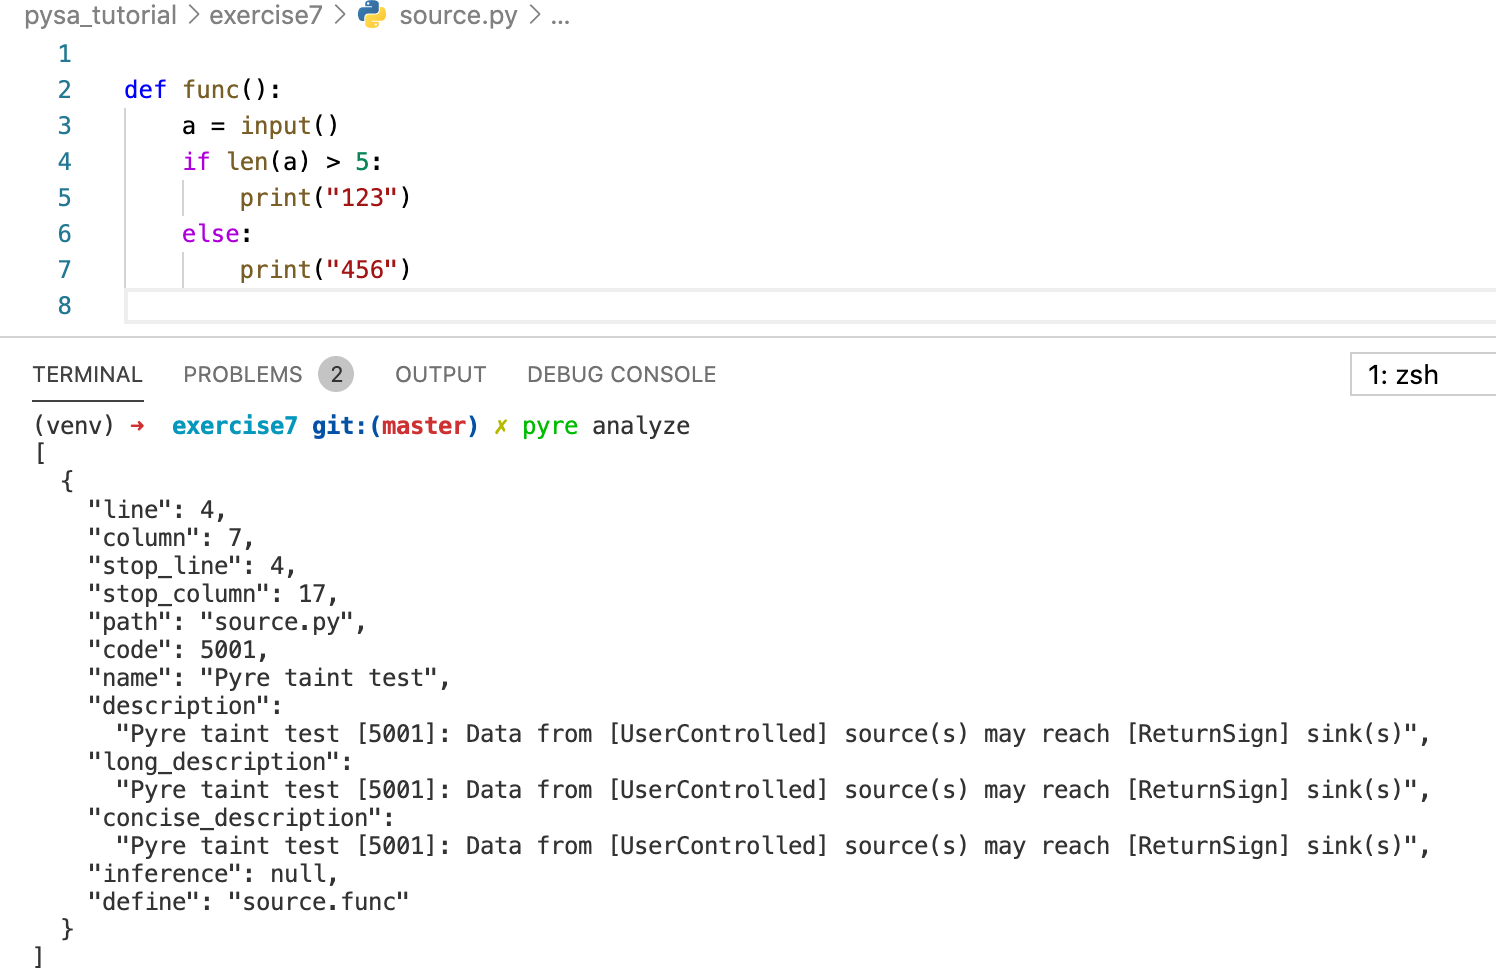Image resolution: width=1496 pixels, height=968 pixels.
Task: Open the exercise7 breadcrumb folder
Action: [x=266, y=15]
